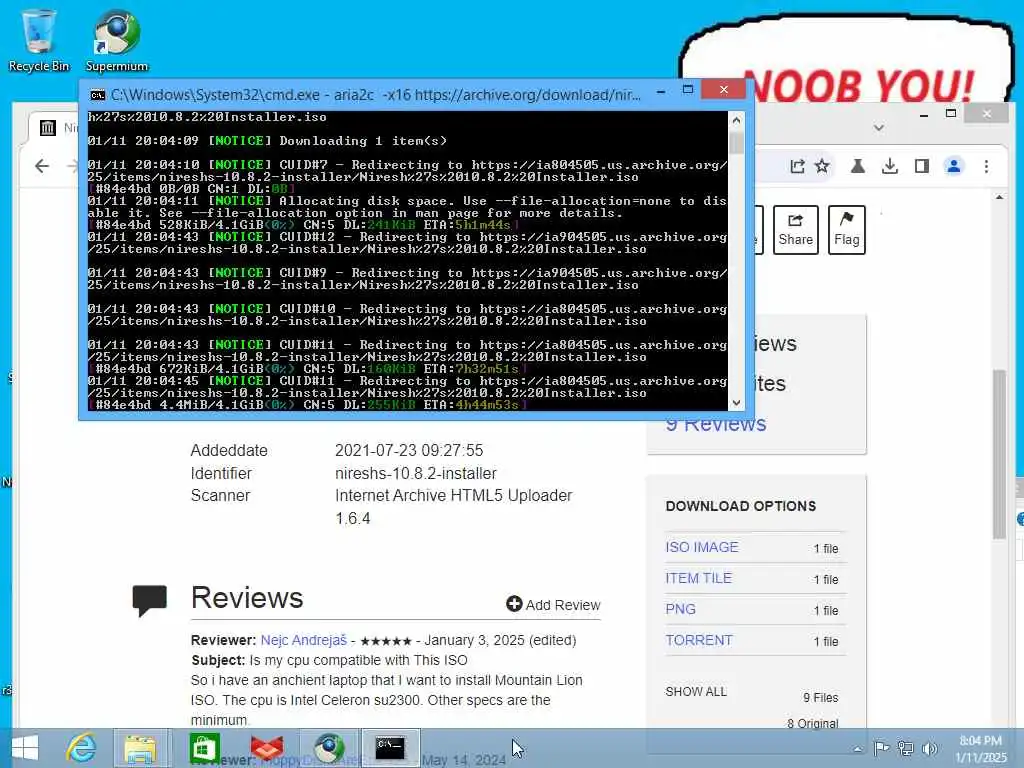
Task: Open the browser downloads icon
Action: 889,167
